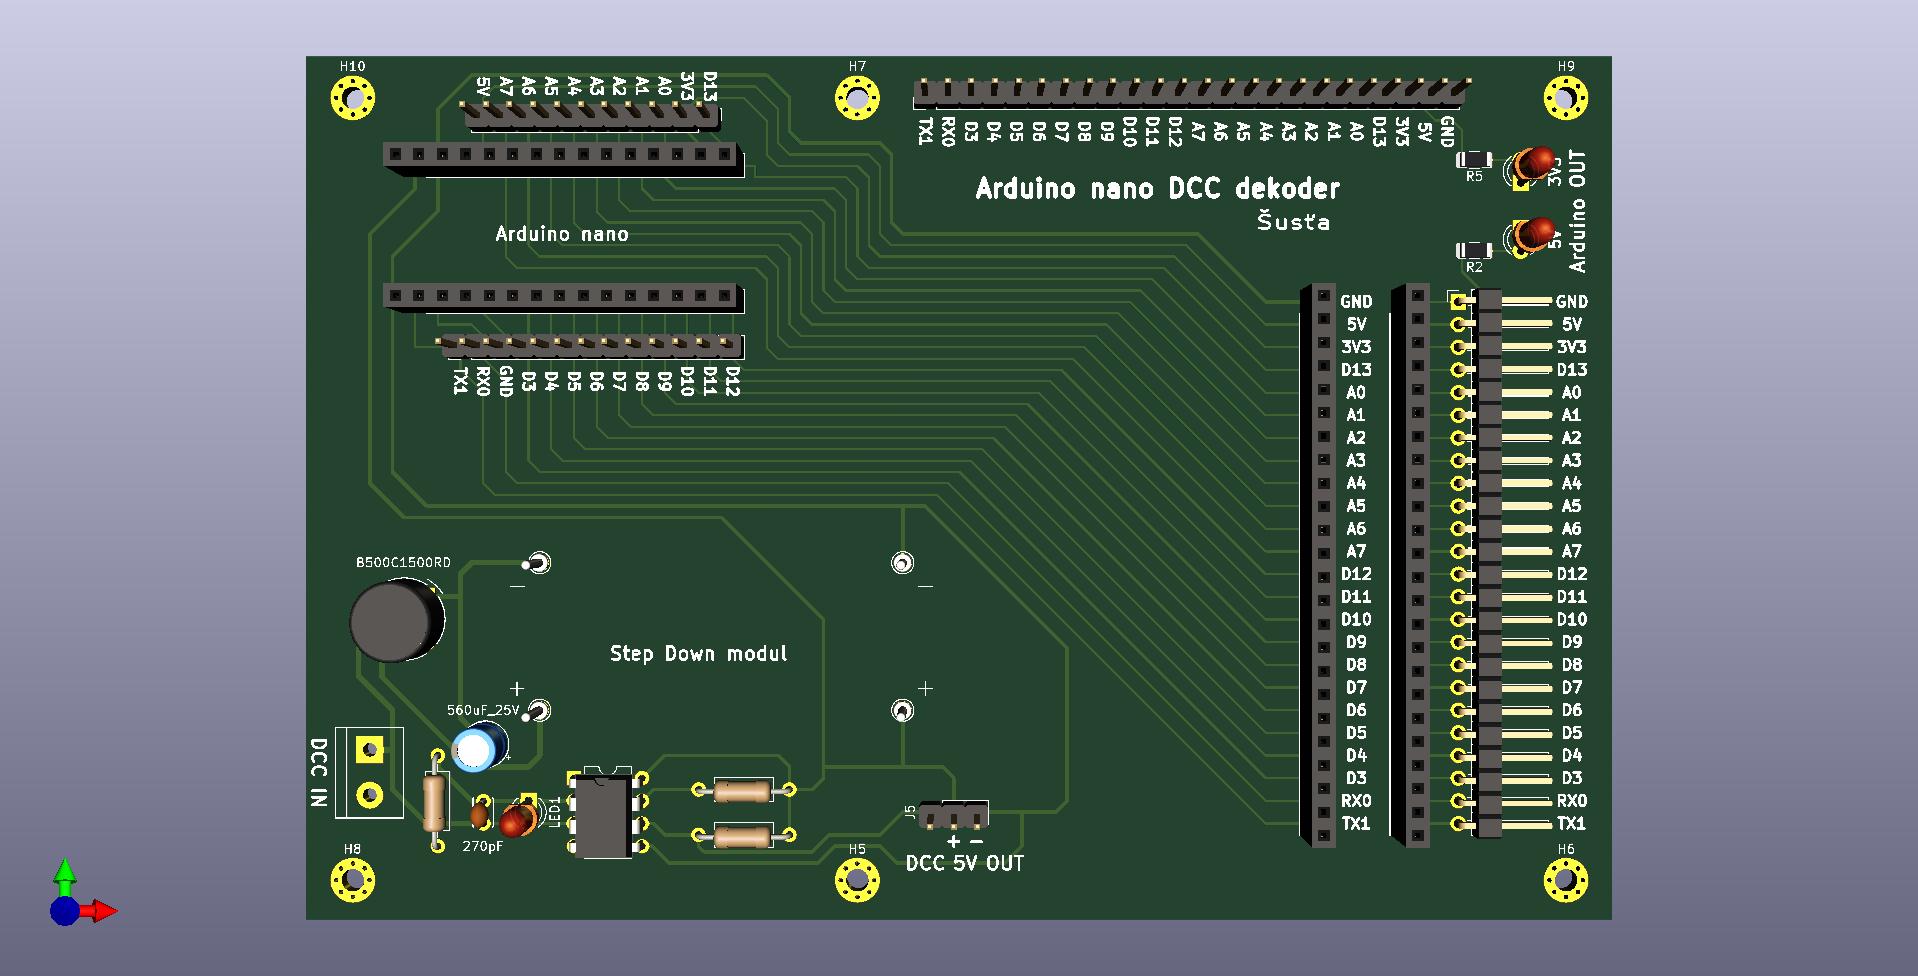Click the Step Down module's upper-right minus pad

click(x=902, y=563)
